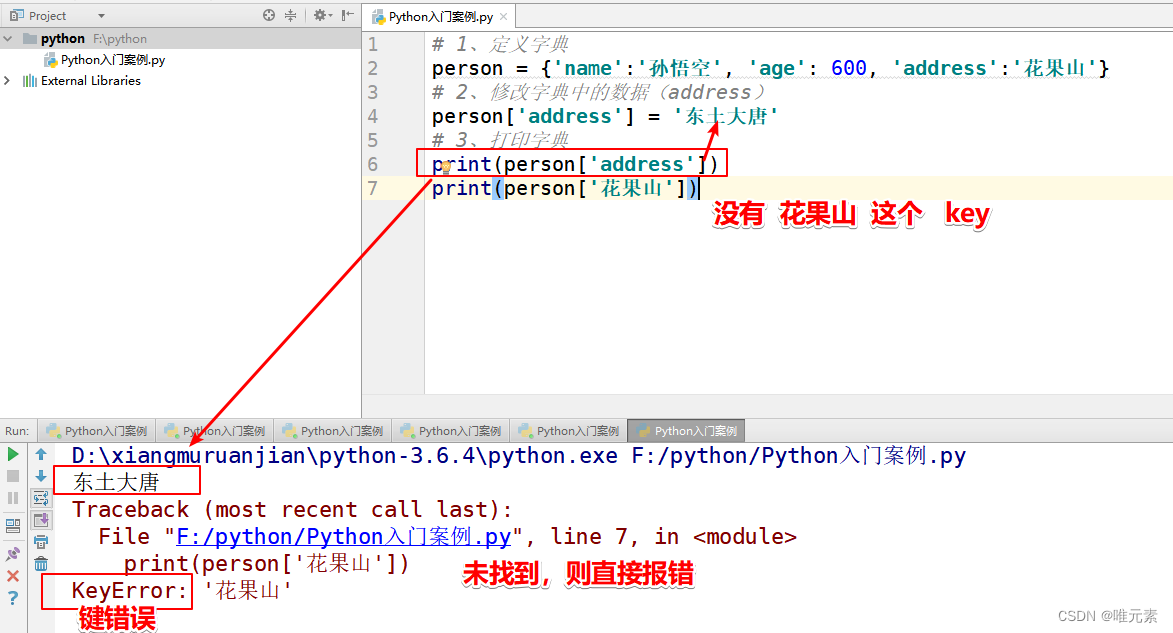The height and width of the screenshot is (633, 1173).
Task: Navigate up the stack trace
Action: coord(39,454)
